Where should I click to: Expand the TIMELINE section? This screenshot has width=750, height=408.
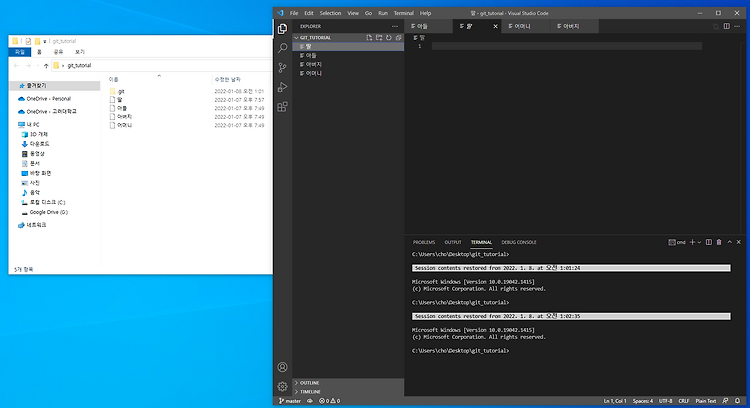(x=348, y=392)
